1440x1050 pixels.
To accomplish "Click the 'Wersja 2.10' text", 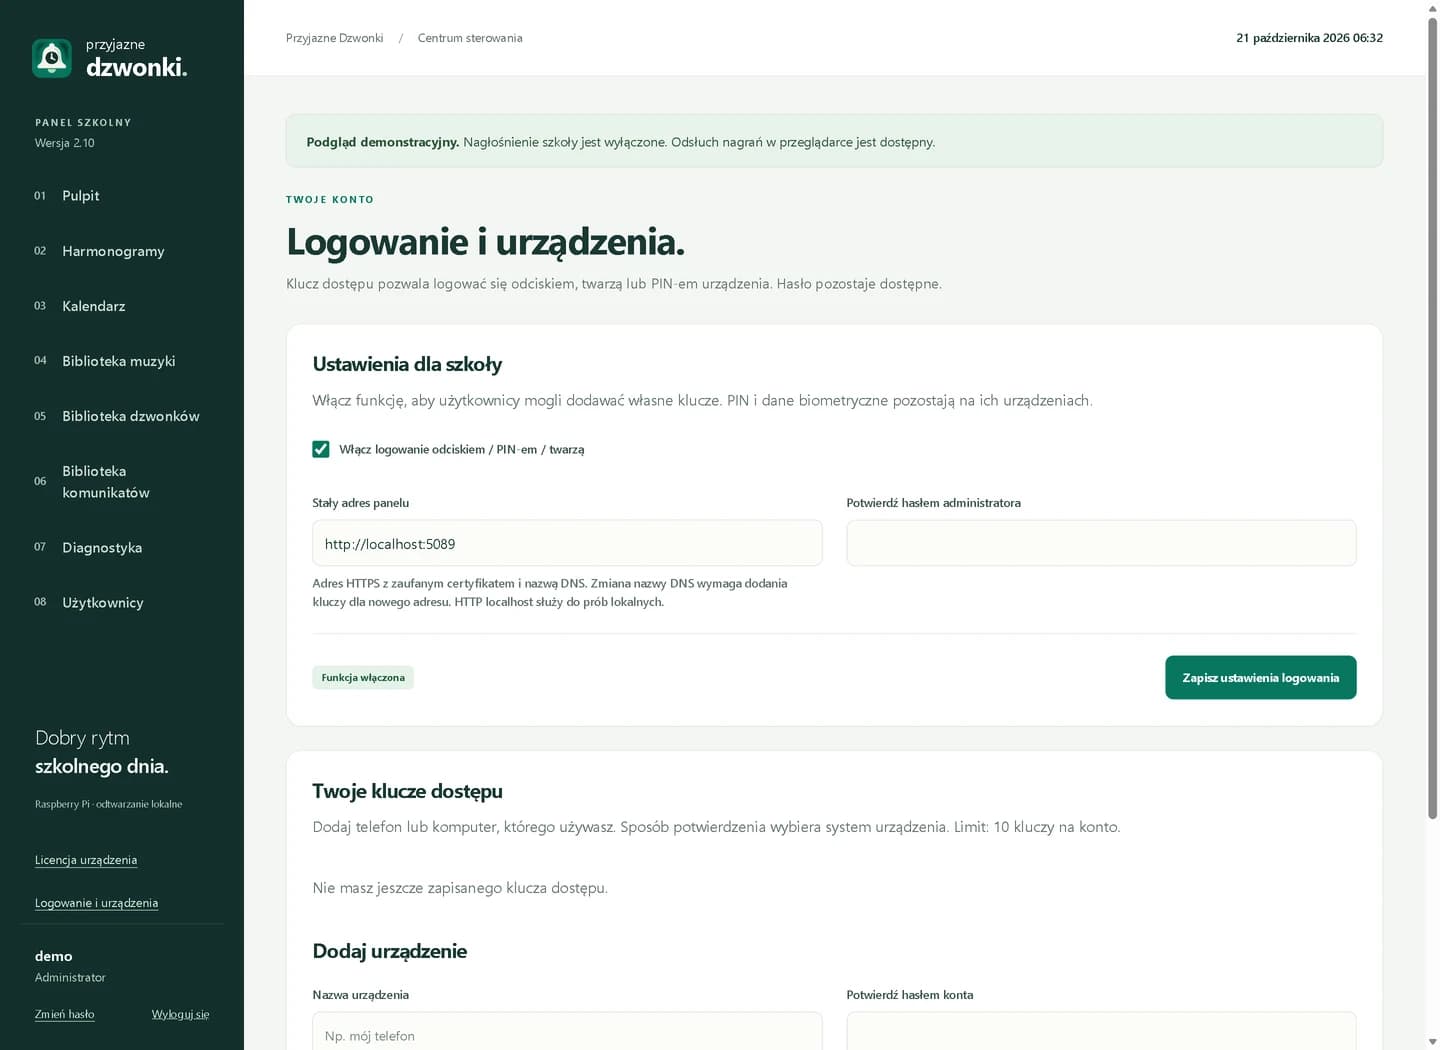I will click(x=65, y=143).
